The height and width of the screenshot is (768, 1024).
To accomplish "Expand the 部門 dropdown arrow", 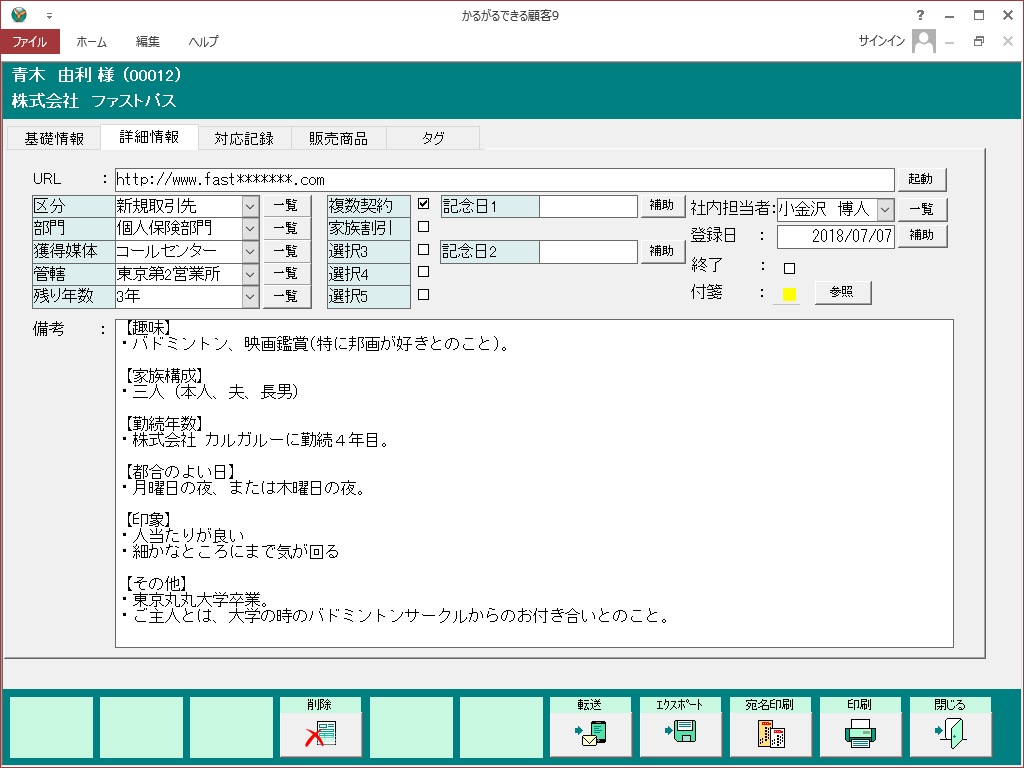I will tap(250, 229).
